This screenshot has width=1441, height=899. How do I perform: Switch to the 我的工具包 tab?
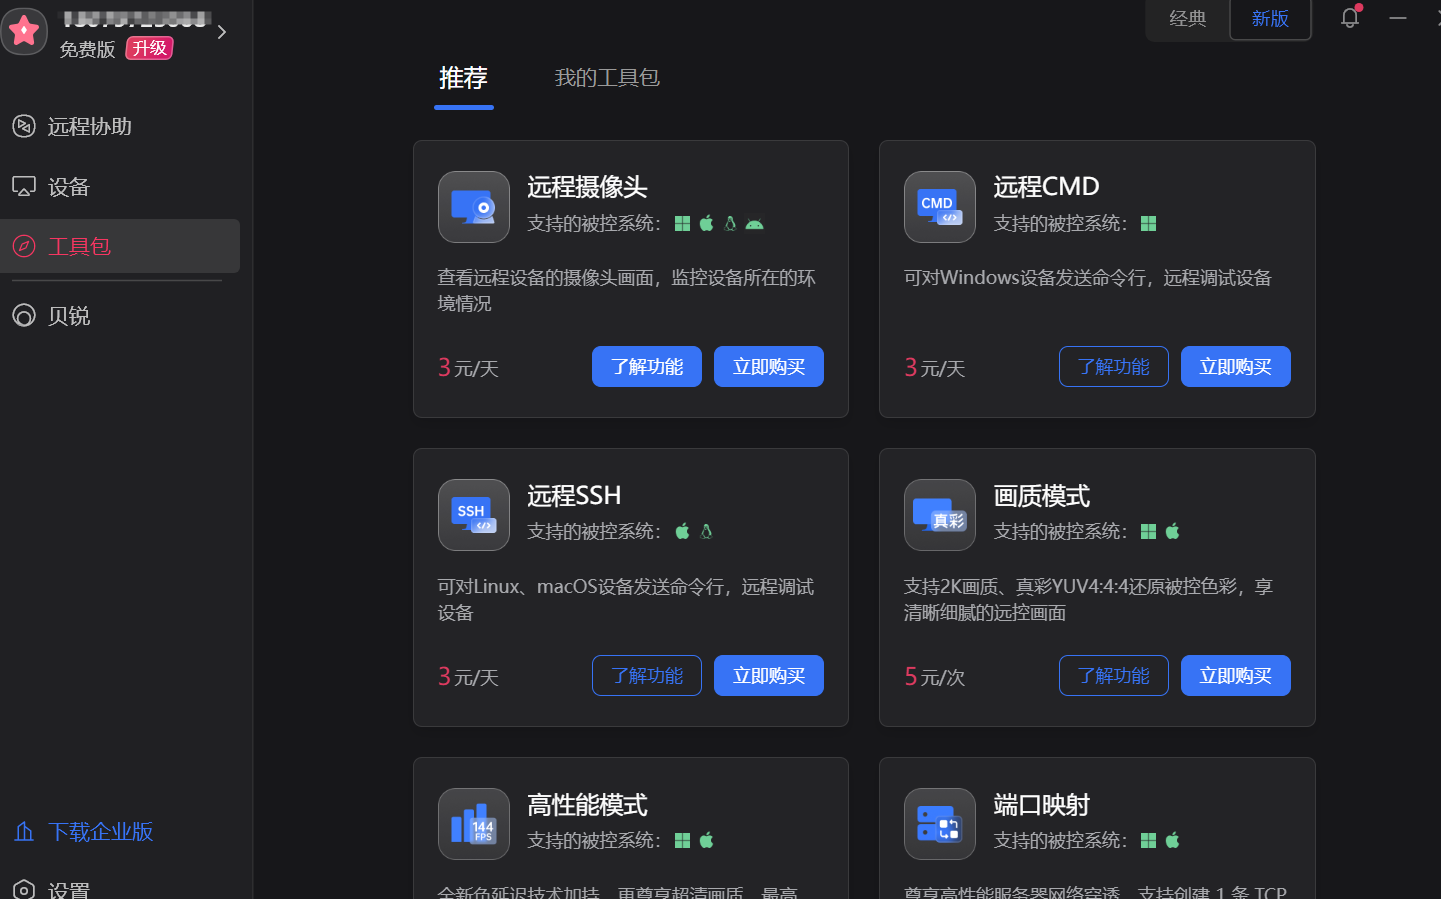pos(607,78)
